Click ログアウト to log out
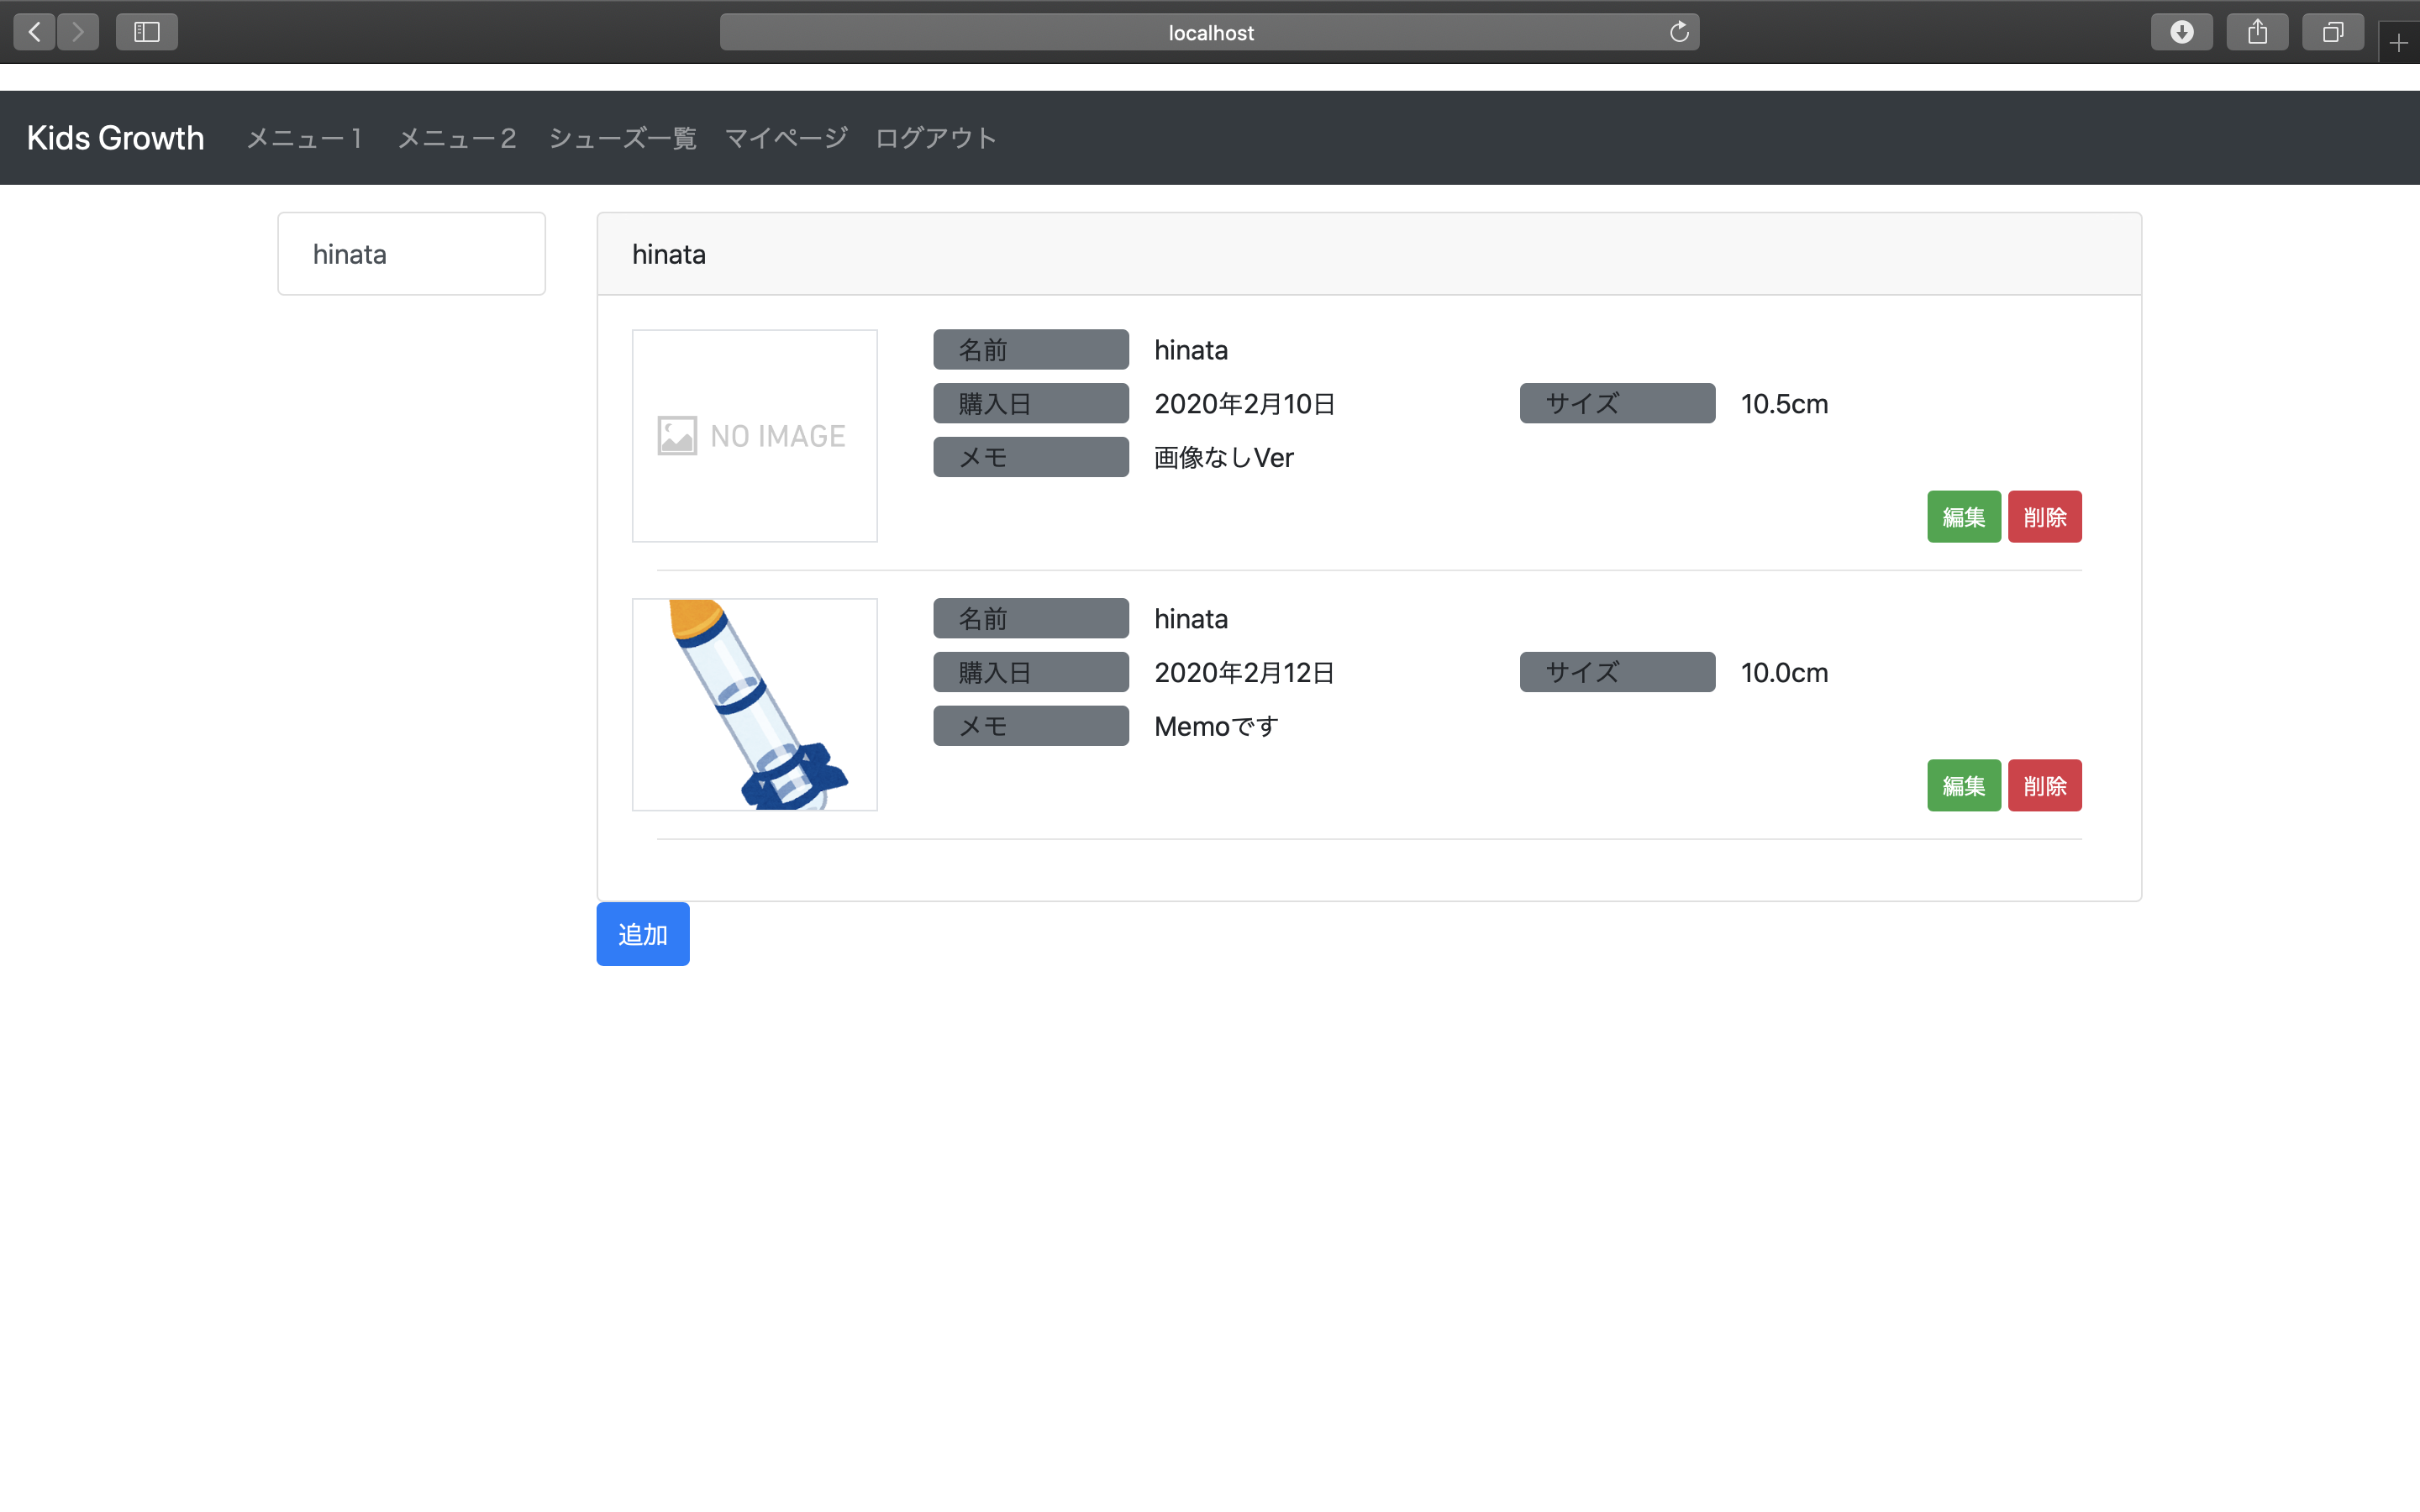 coord(936,138)
